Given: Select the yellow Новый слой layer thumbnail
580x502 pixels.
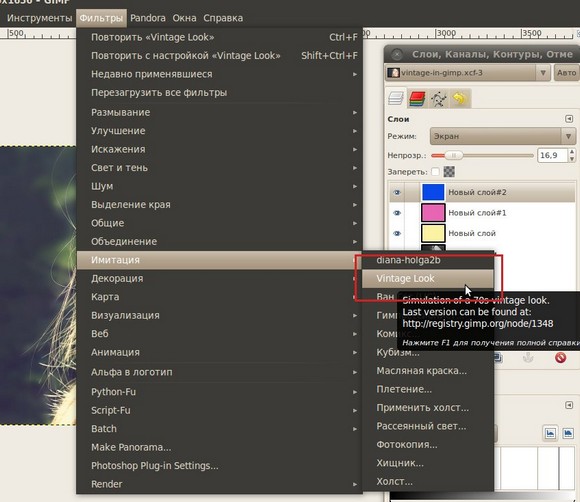Looking at the screenshot, I should (x=433, y=233).
